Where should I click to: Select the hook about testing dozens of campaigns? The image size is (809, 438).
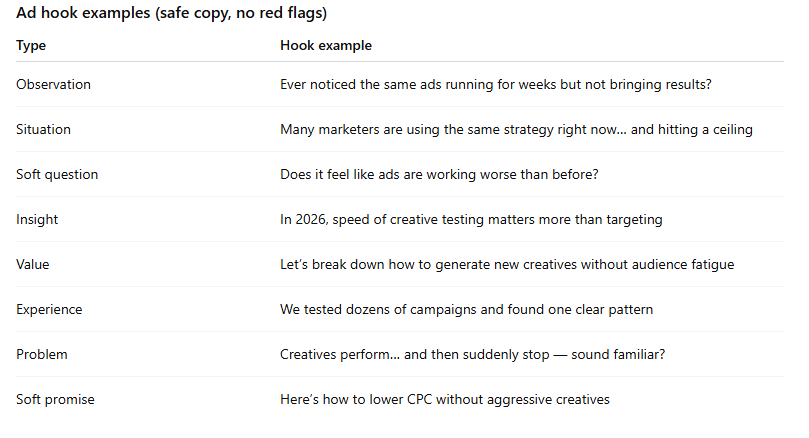pos(466,310)
